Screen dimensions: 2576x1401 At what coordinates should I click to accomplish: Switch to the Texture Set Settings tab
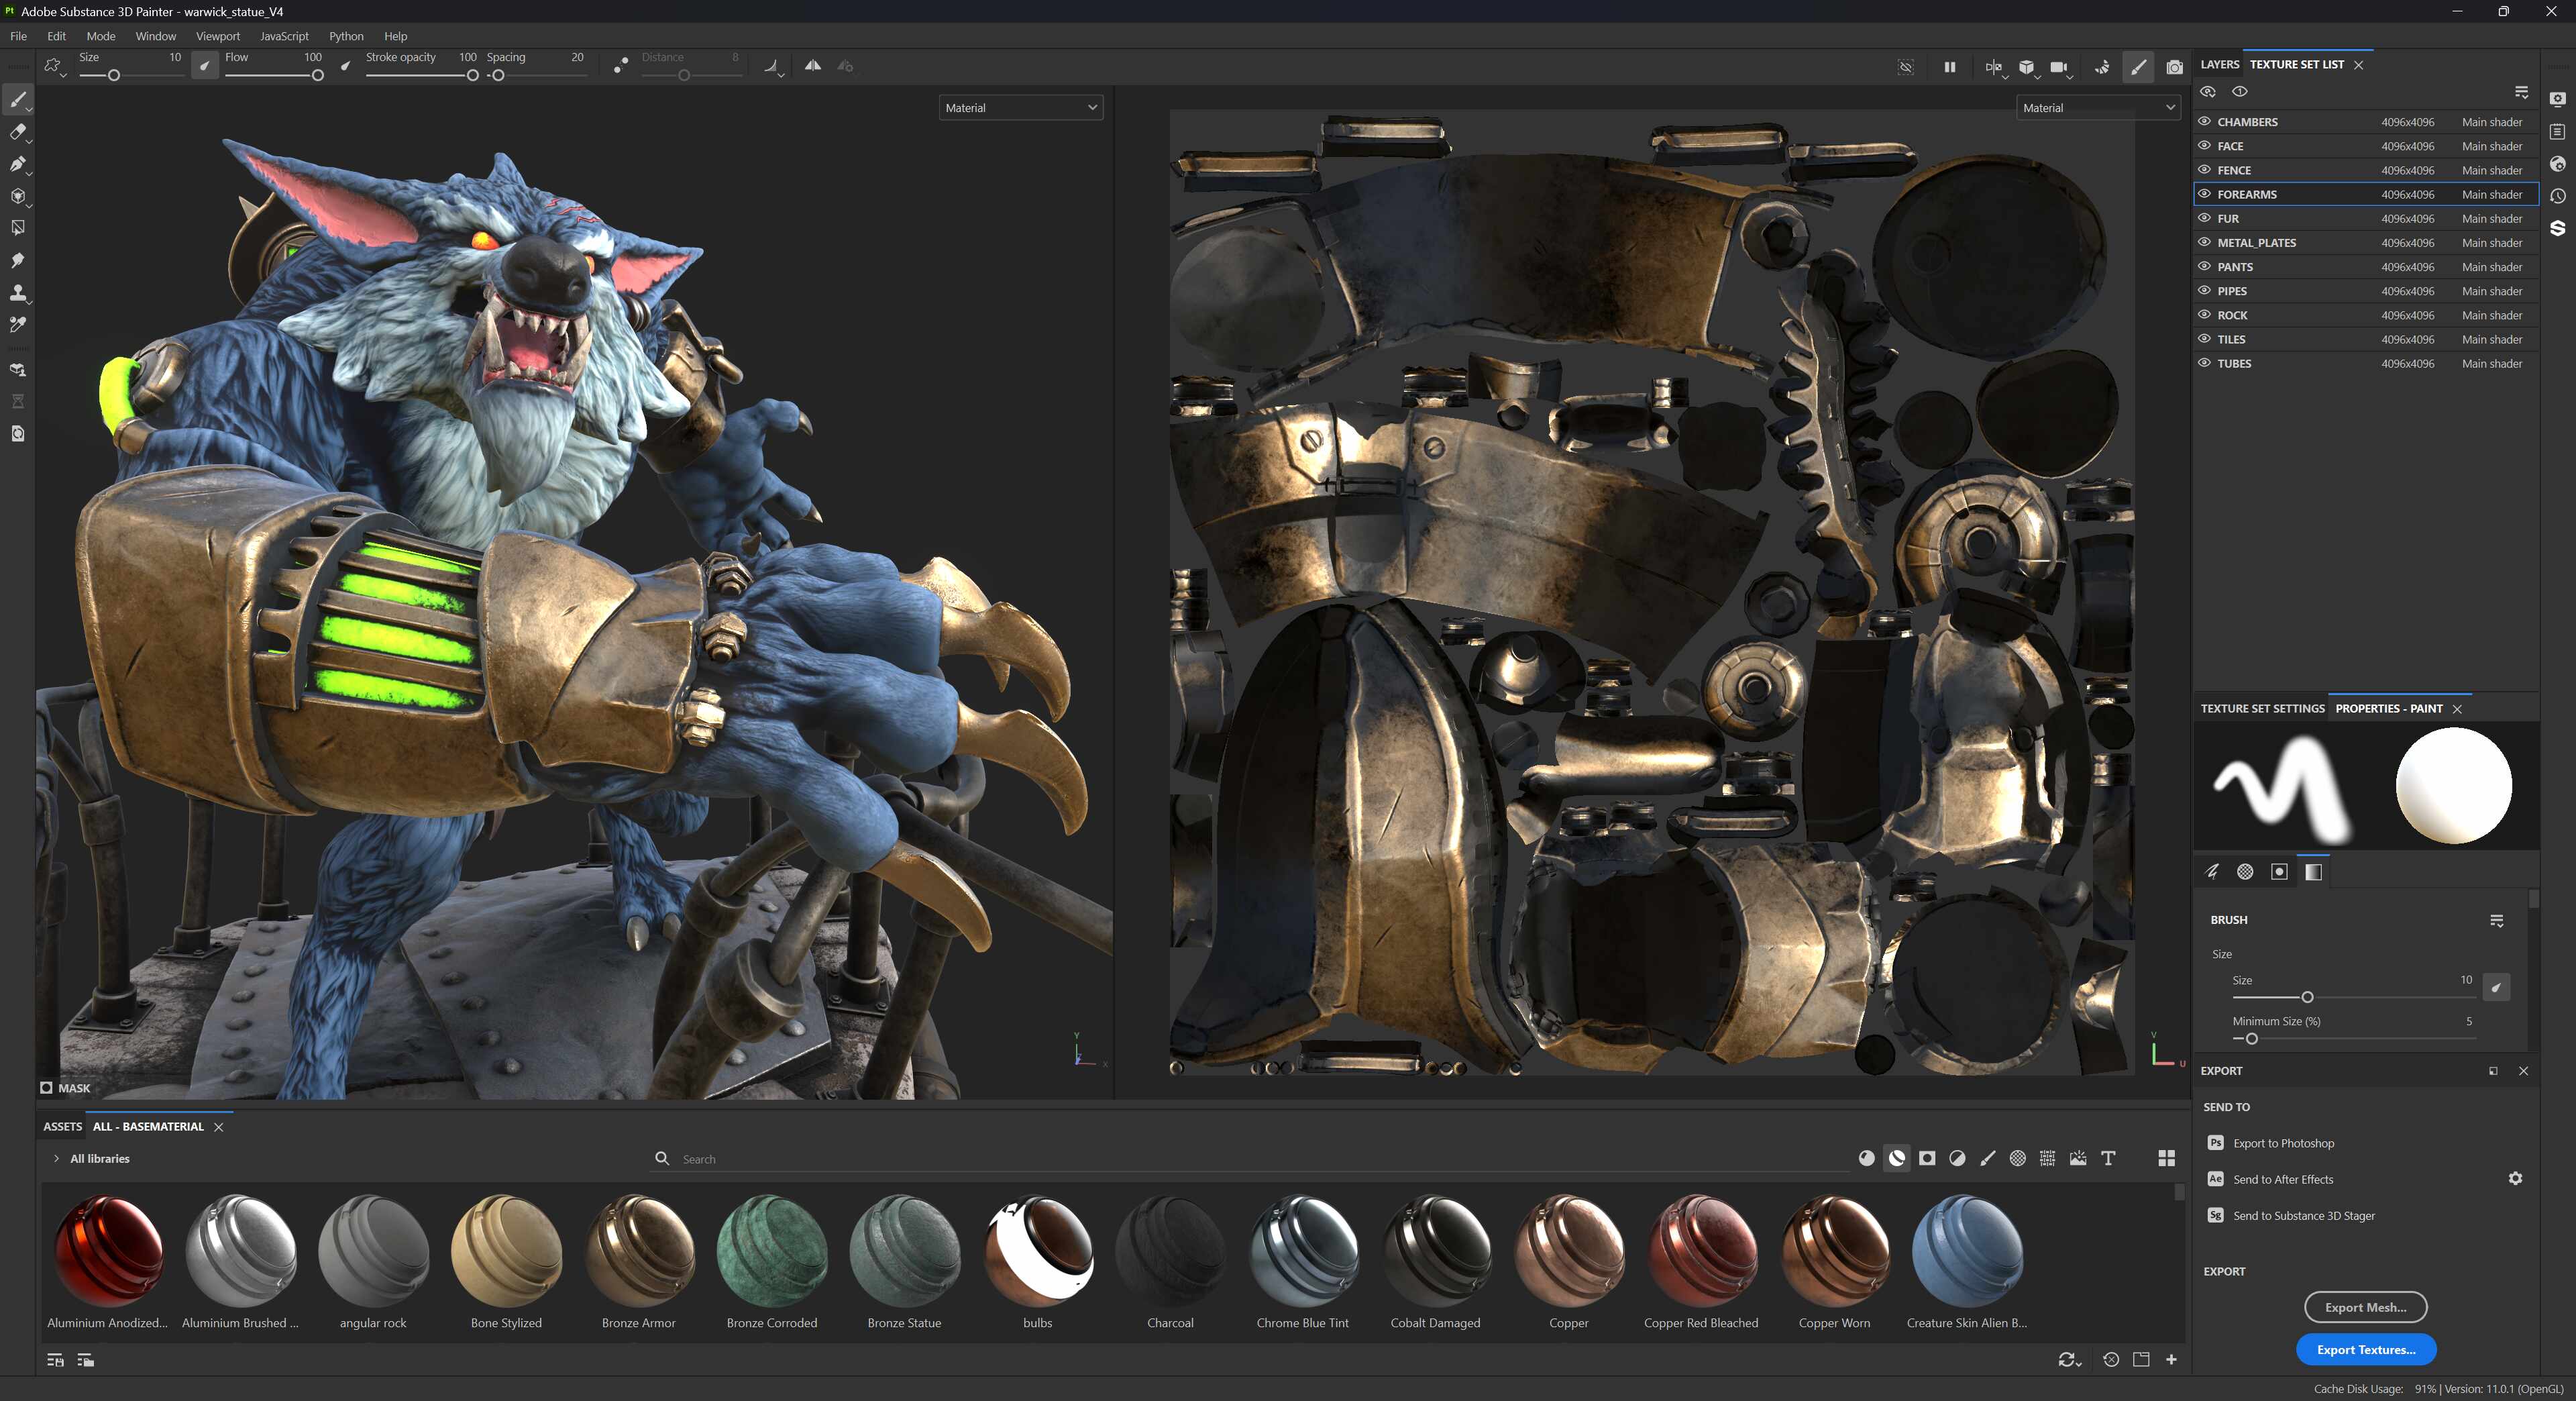pyautogui.click(x=2262, y=708)
